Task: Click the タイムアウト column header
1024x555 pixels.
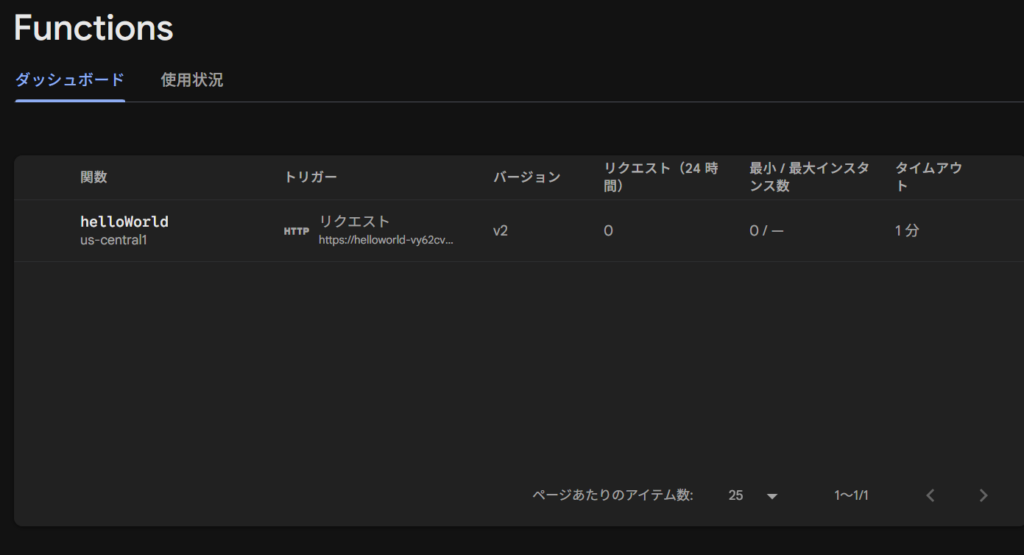Action: point(928,177)
